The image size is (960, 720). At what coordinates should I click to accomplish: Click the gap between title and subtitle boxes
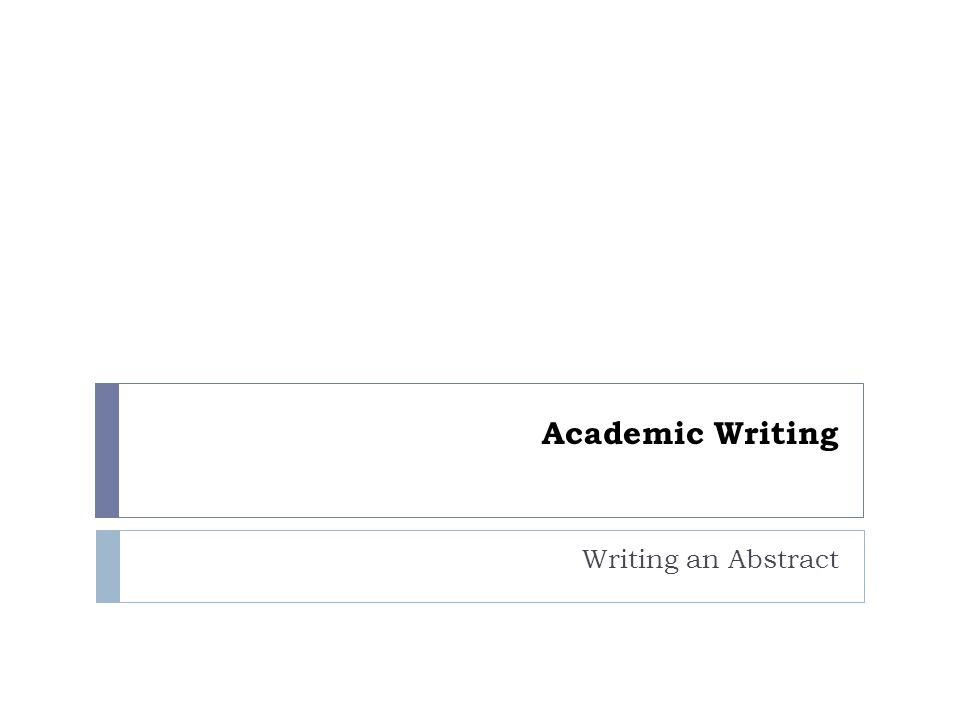point(480,524)
